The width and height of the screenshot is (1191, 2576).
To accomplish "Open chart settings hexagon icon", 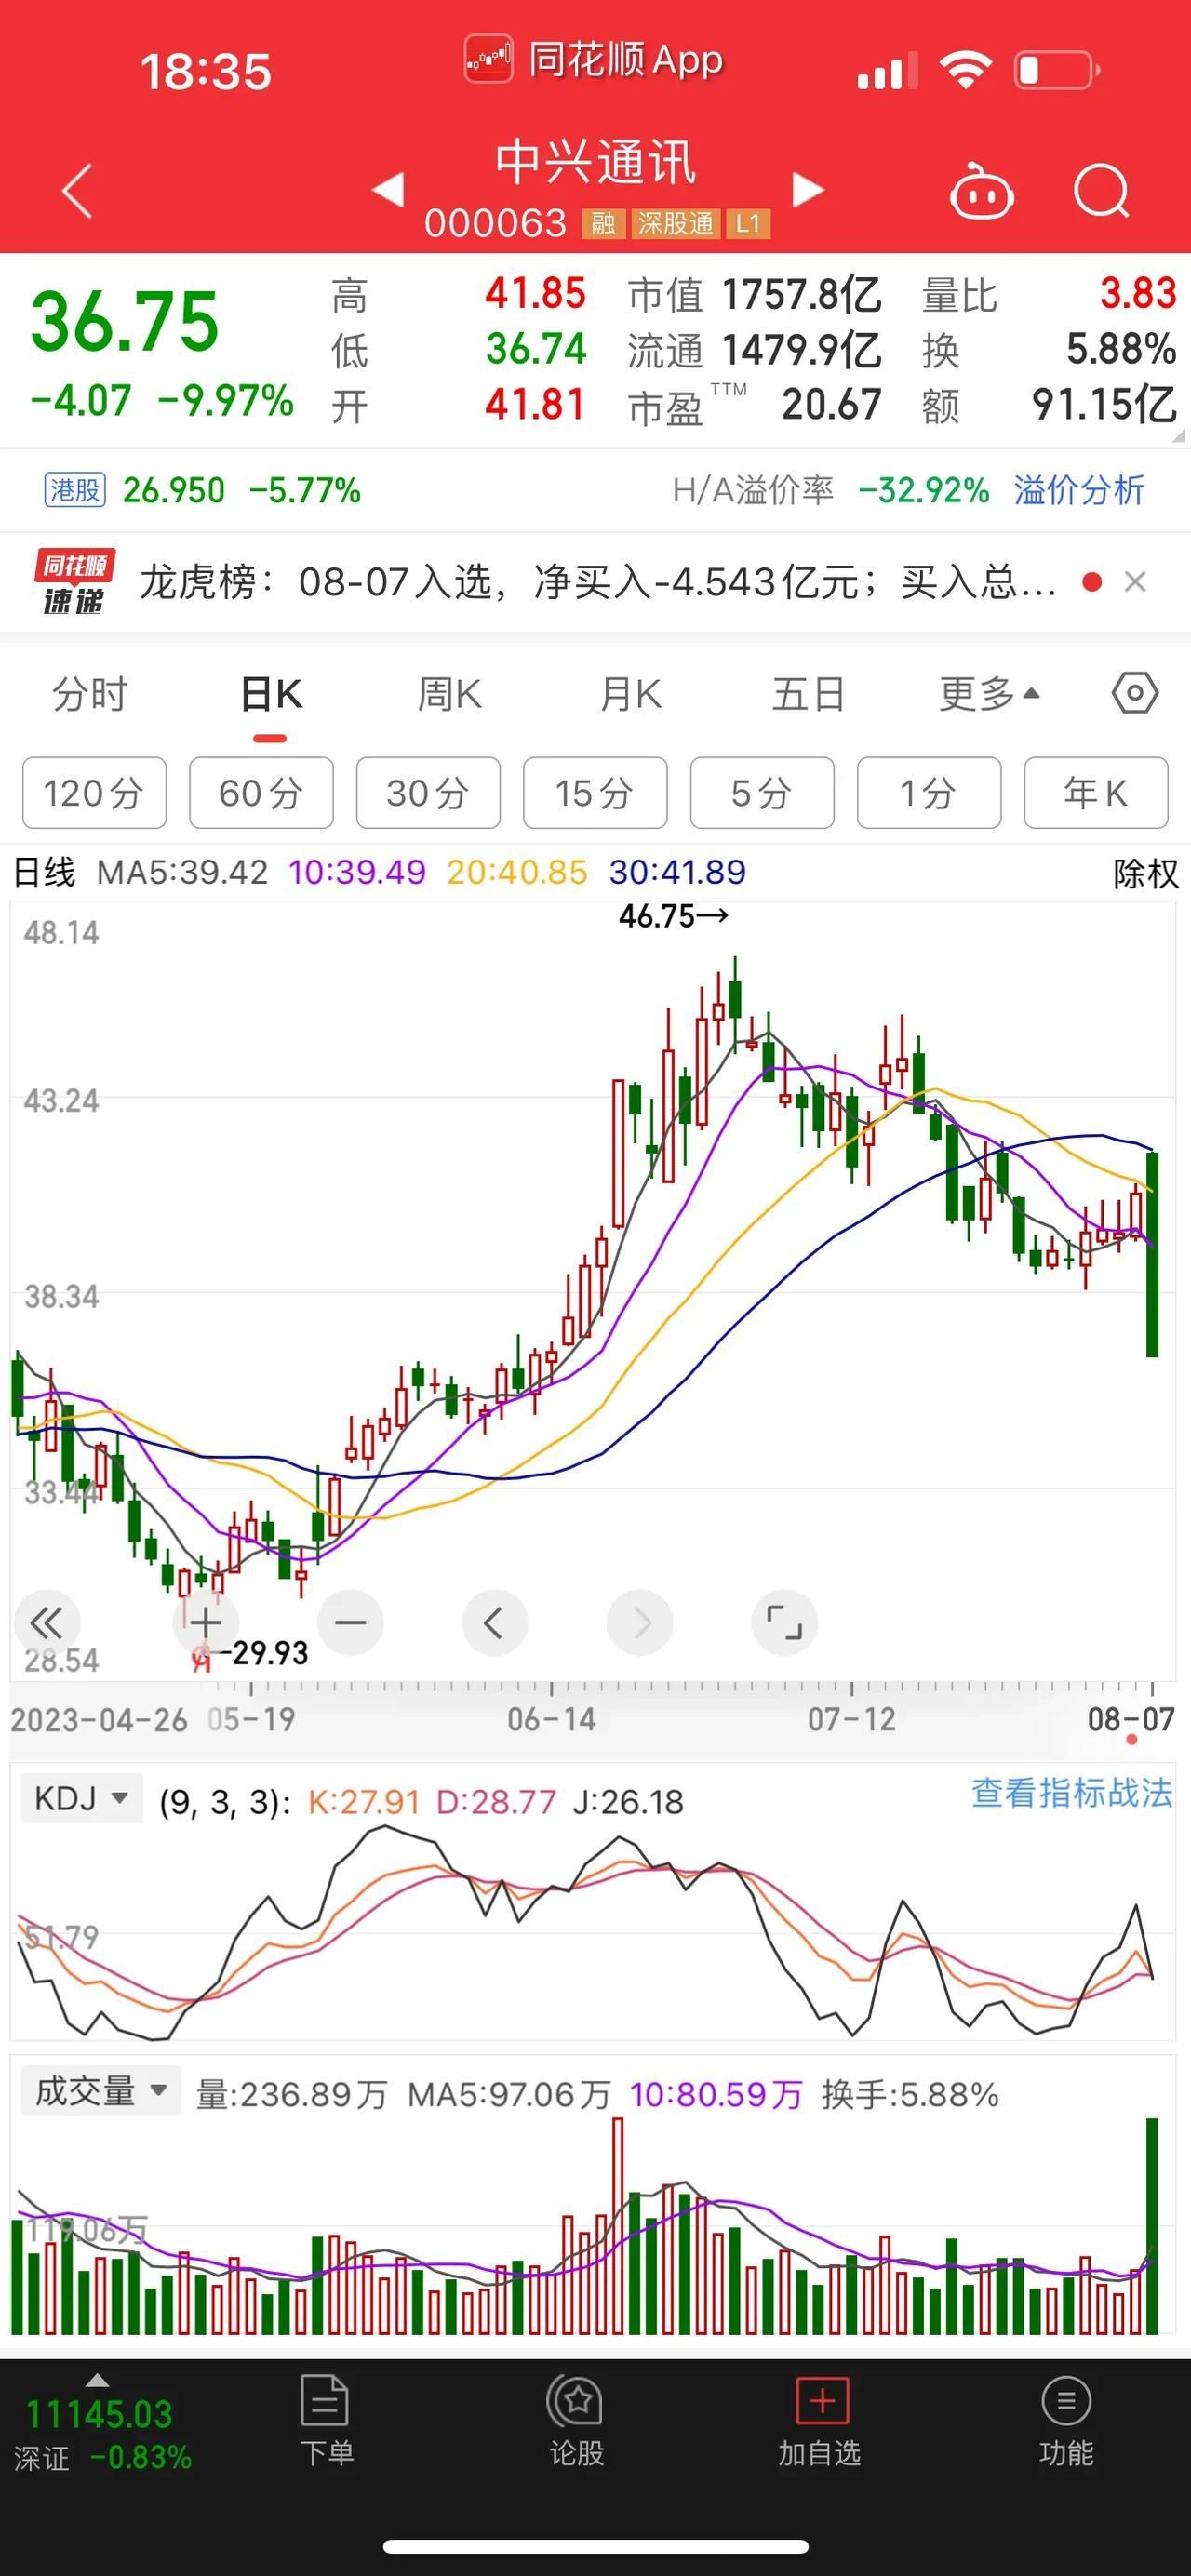I will click(x=1135, y=693).
